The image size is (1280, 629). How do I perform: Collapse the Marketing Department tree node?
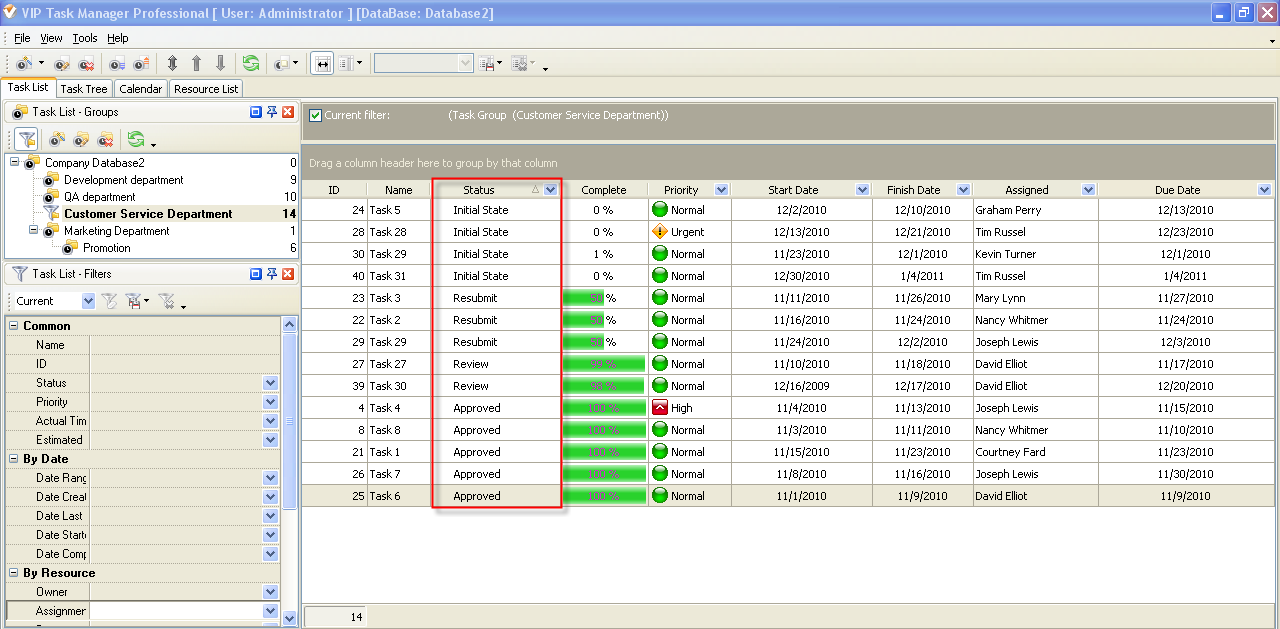tap(31, 231)
